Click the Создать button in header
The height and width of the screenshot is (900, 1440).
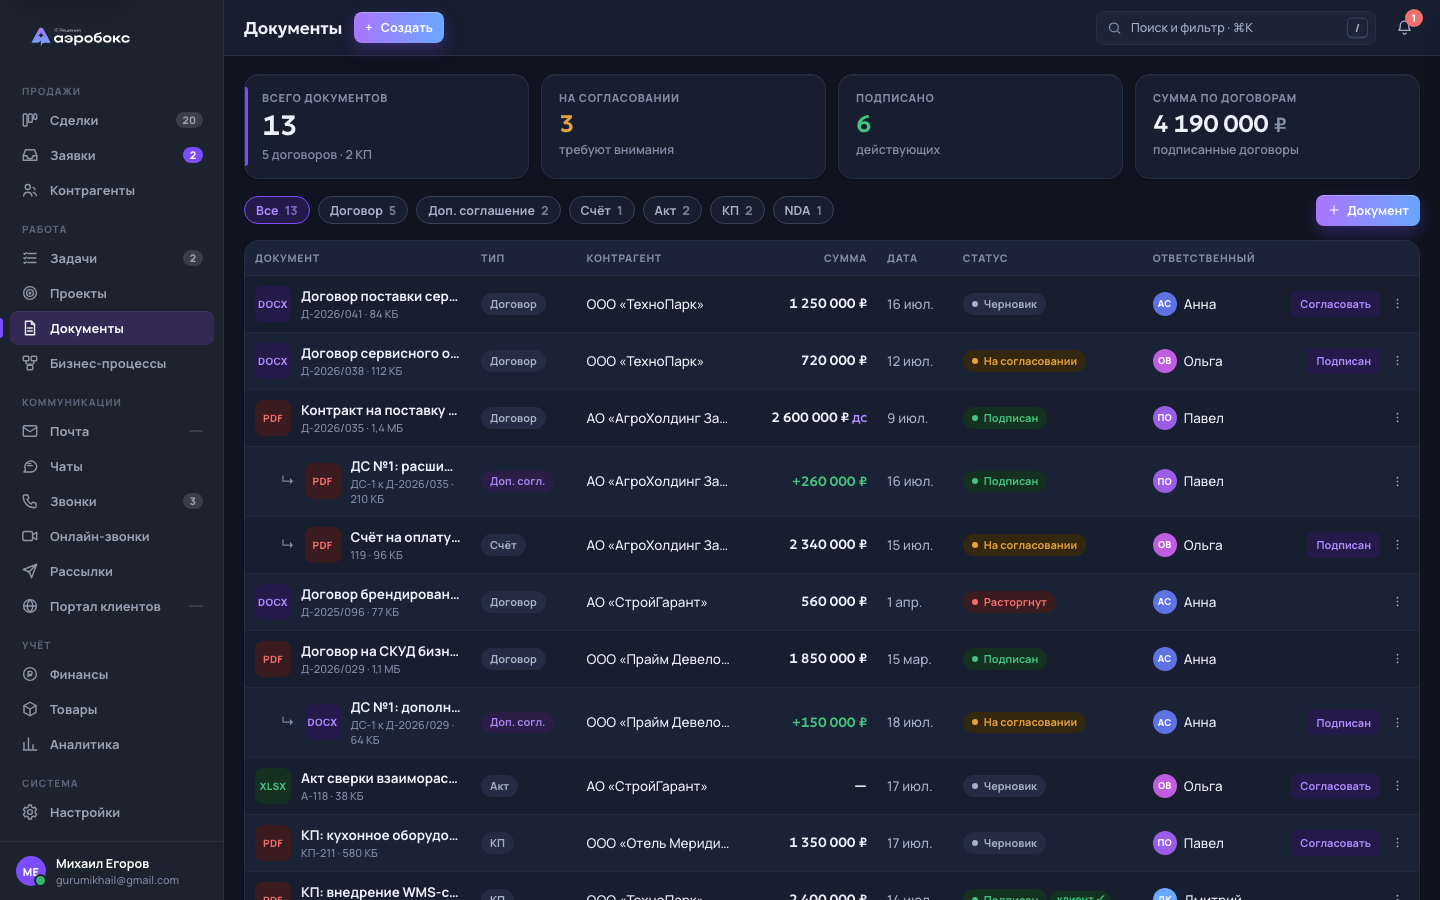[x=399, y=28]
